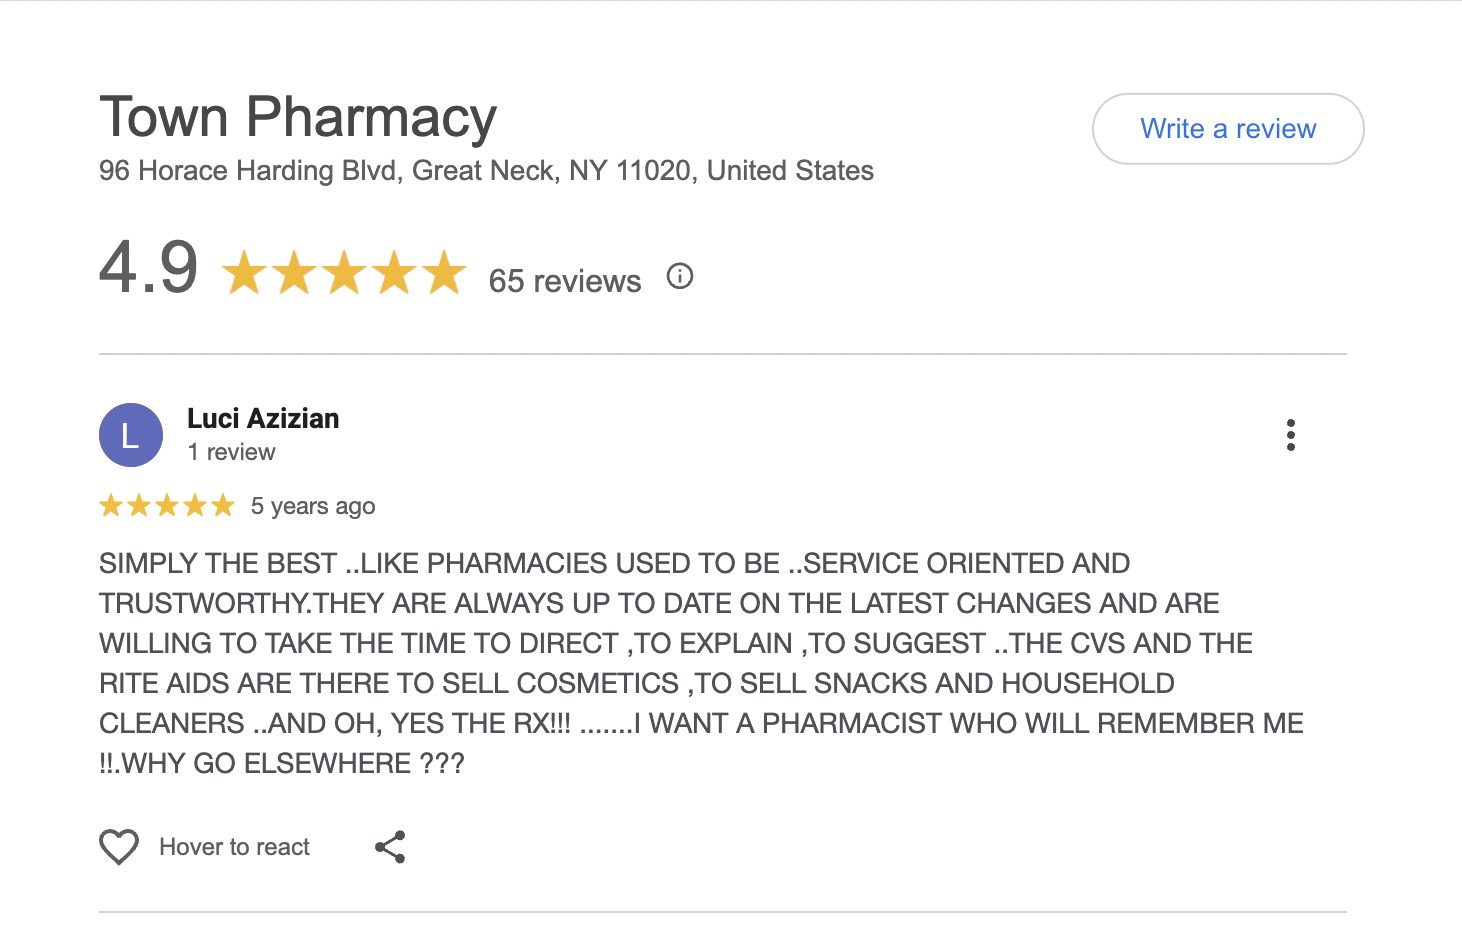Click the last small star in Luci's review
This screenshot has height=930, width=1462.
click(223, 506)
